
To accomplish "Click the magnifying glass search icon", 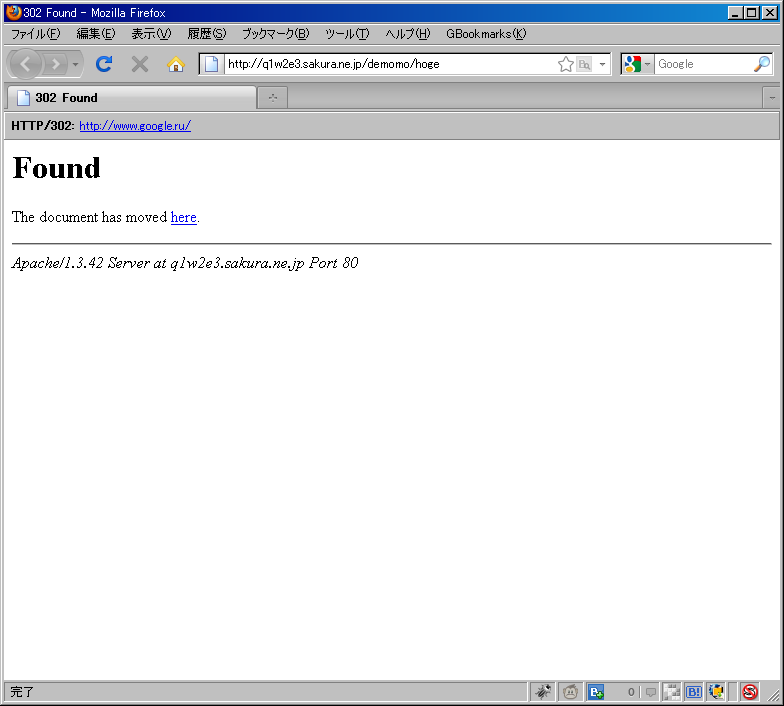I will coord(762,64).
